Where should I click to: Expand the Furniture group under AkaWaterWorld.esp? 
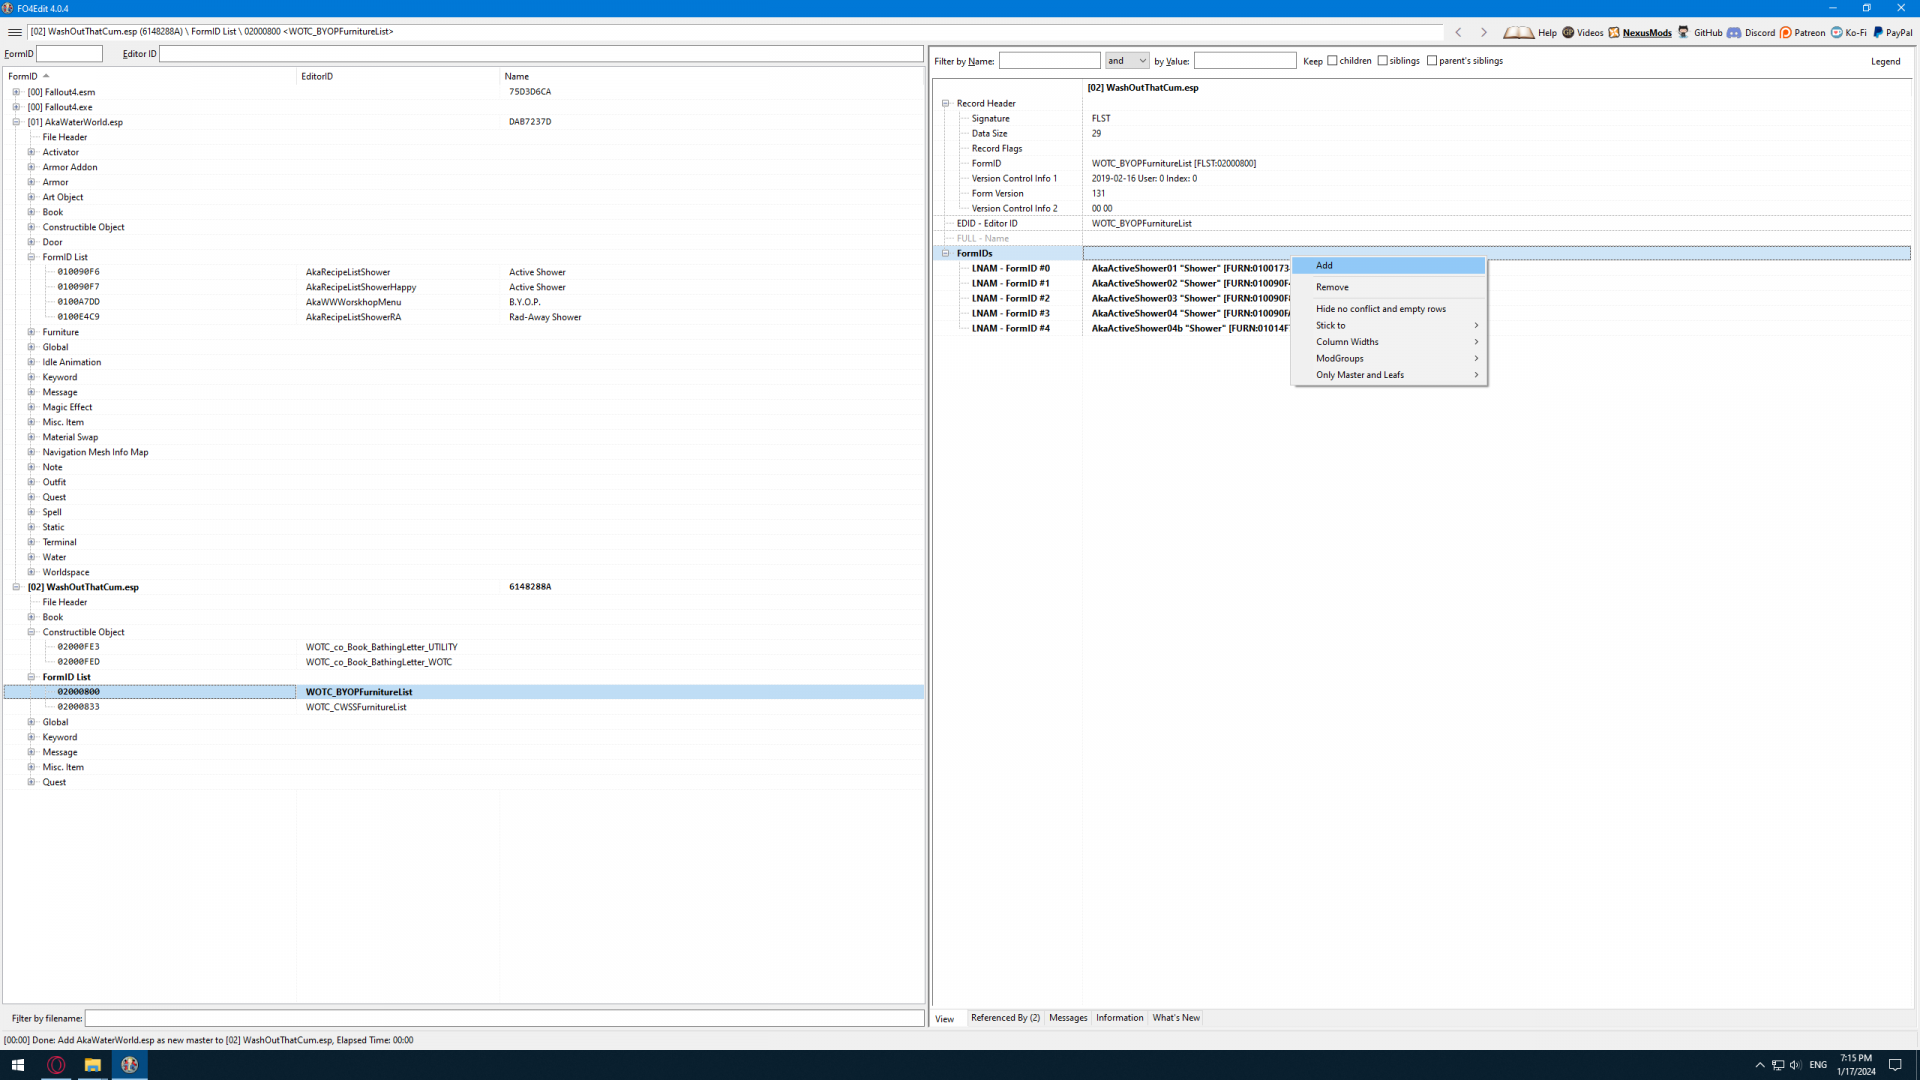[x=31, y=332]
